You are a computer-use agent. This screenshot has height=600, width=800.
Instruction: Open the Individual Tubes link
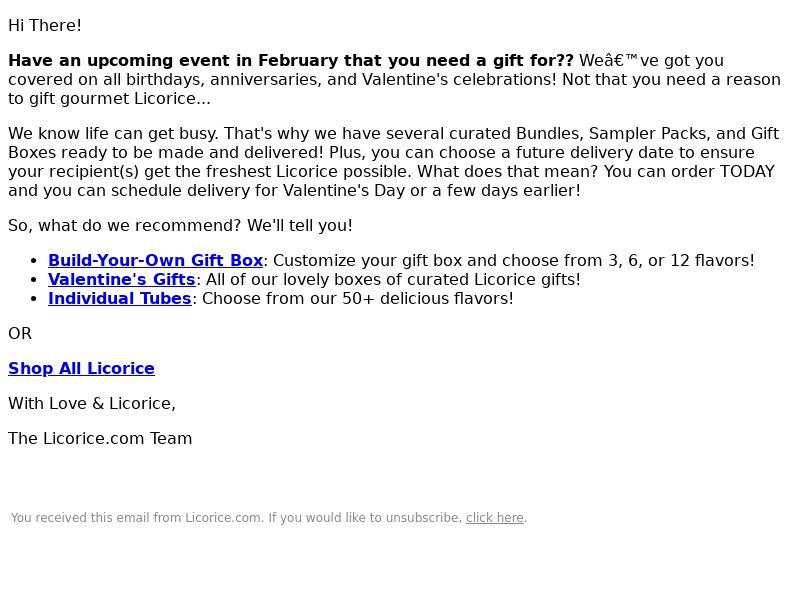[120, 298]
